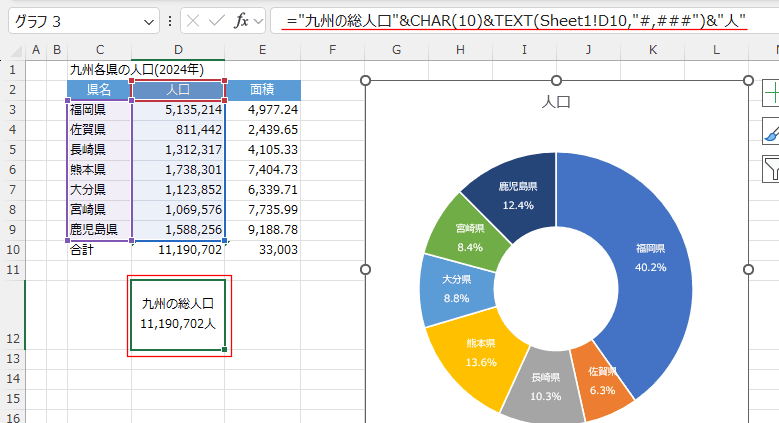Click the Chart Elements plus button
Image resolution: width=779 pixels, height=423 pixels.
pos(771,93)
